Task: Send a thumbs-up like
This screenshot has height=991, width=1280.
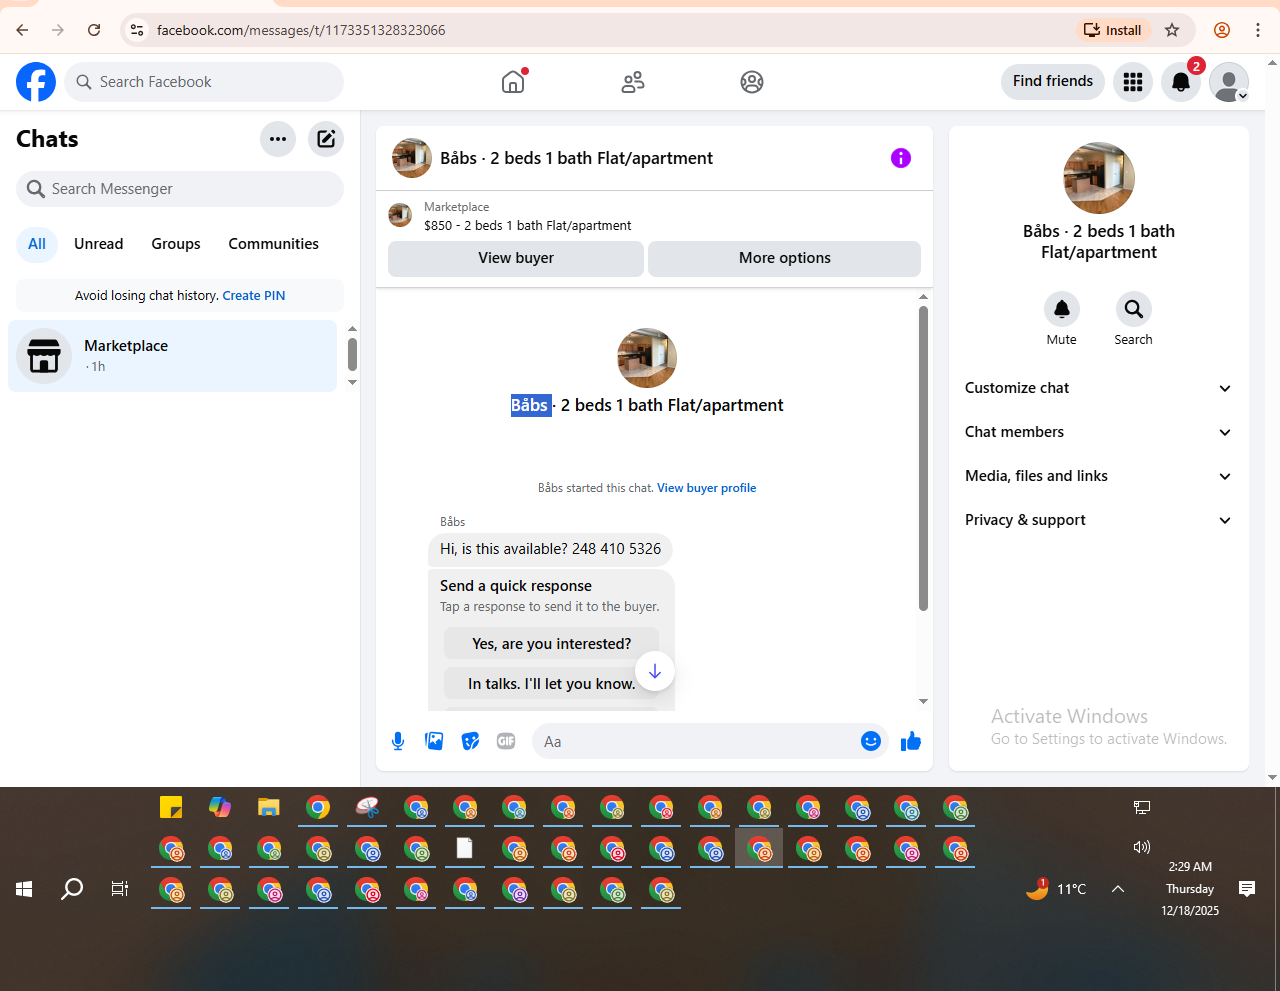Action: 911,741
